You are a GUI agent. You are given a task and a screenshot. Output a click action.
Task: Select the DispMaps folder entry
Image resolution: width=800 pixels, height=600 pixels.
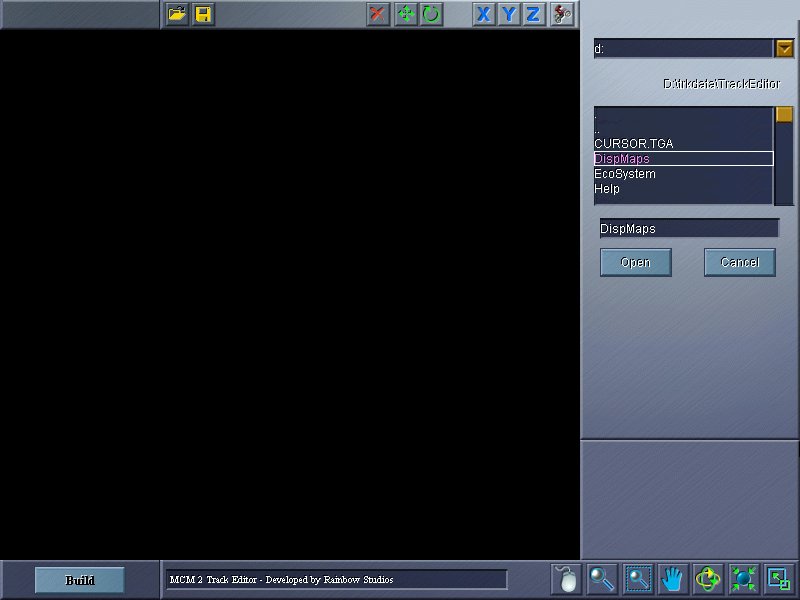pyautogui.click(x=684, y=159)
